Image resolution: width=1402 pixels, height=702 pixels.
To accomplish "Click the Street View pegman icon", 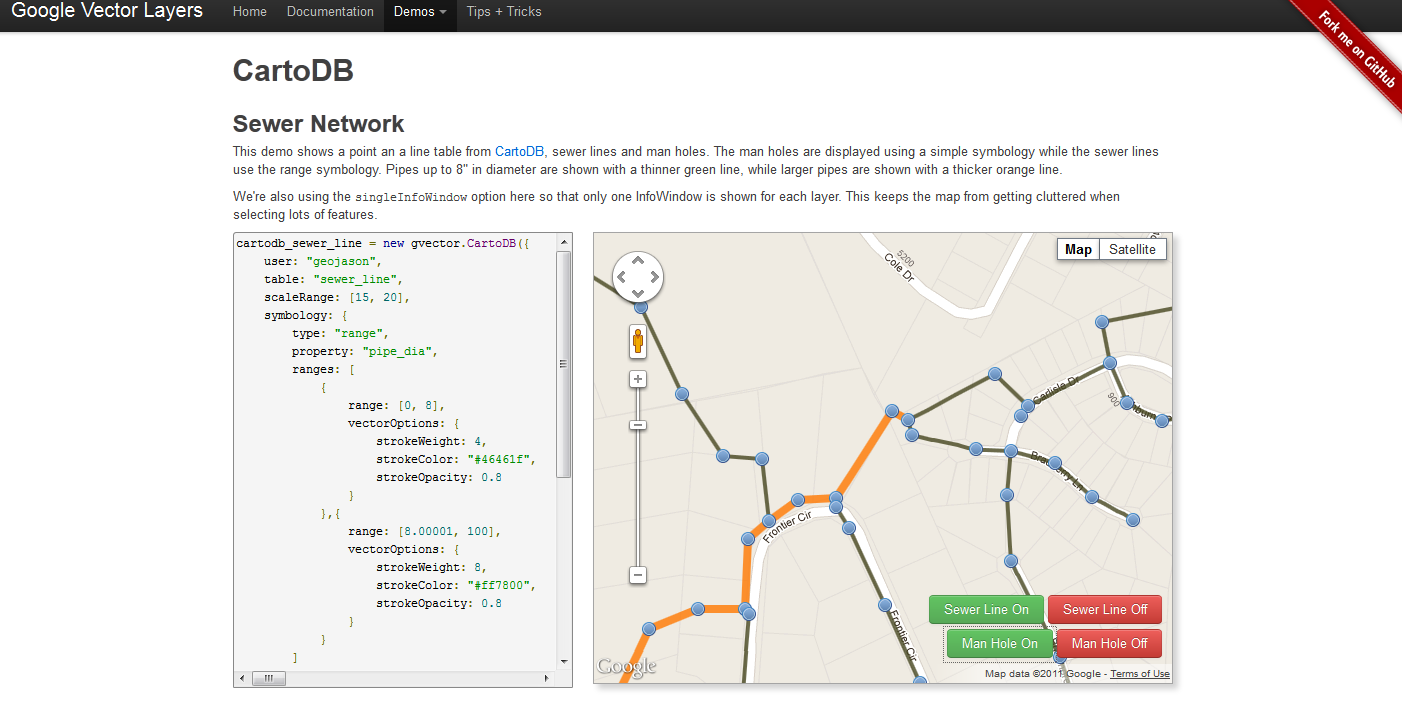I will 637,341.
